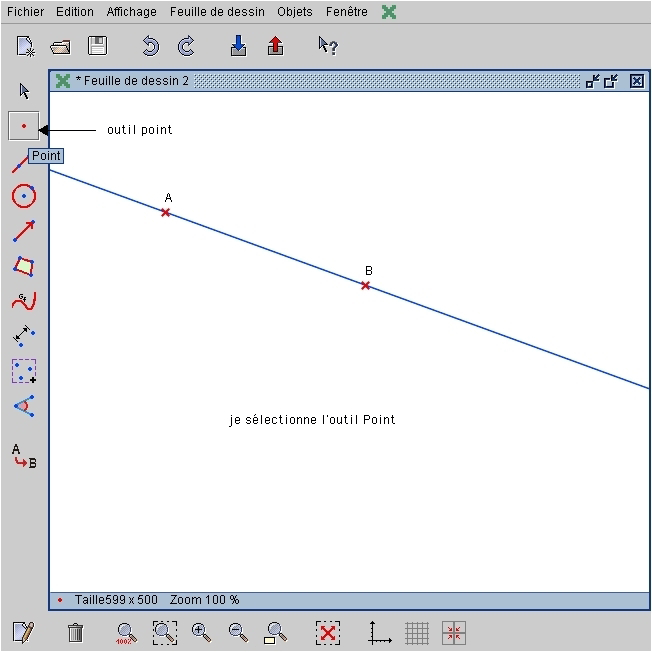Select the angle marking tool

24,406
